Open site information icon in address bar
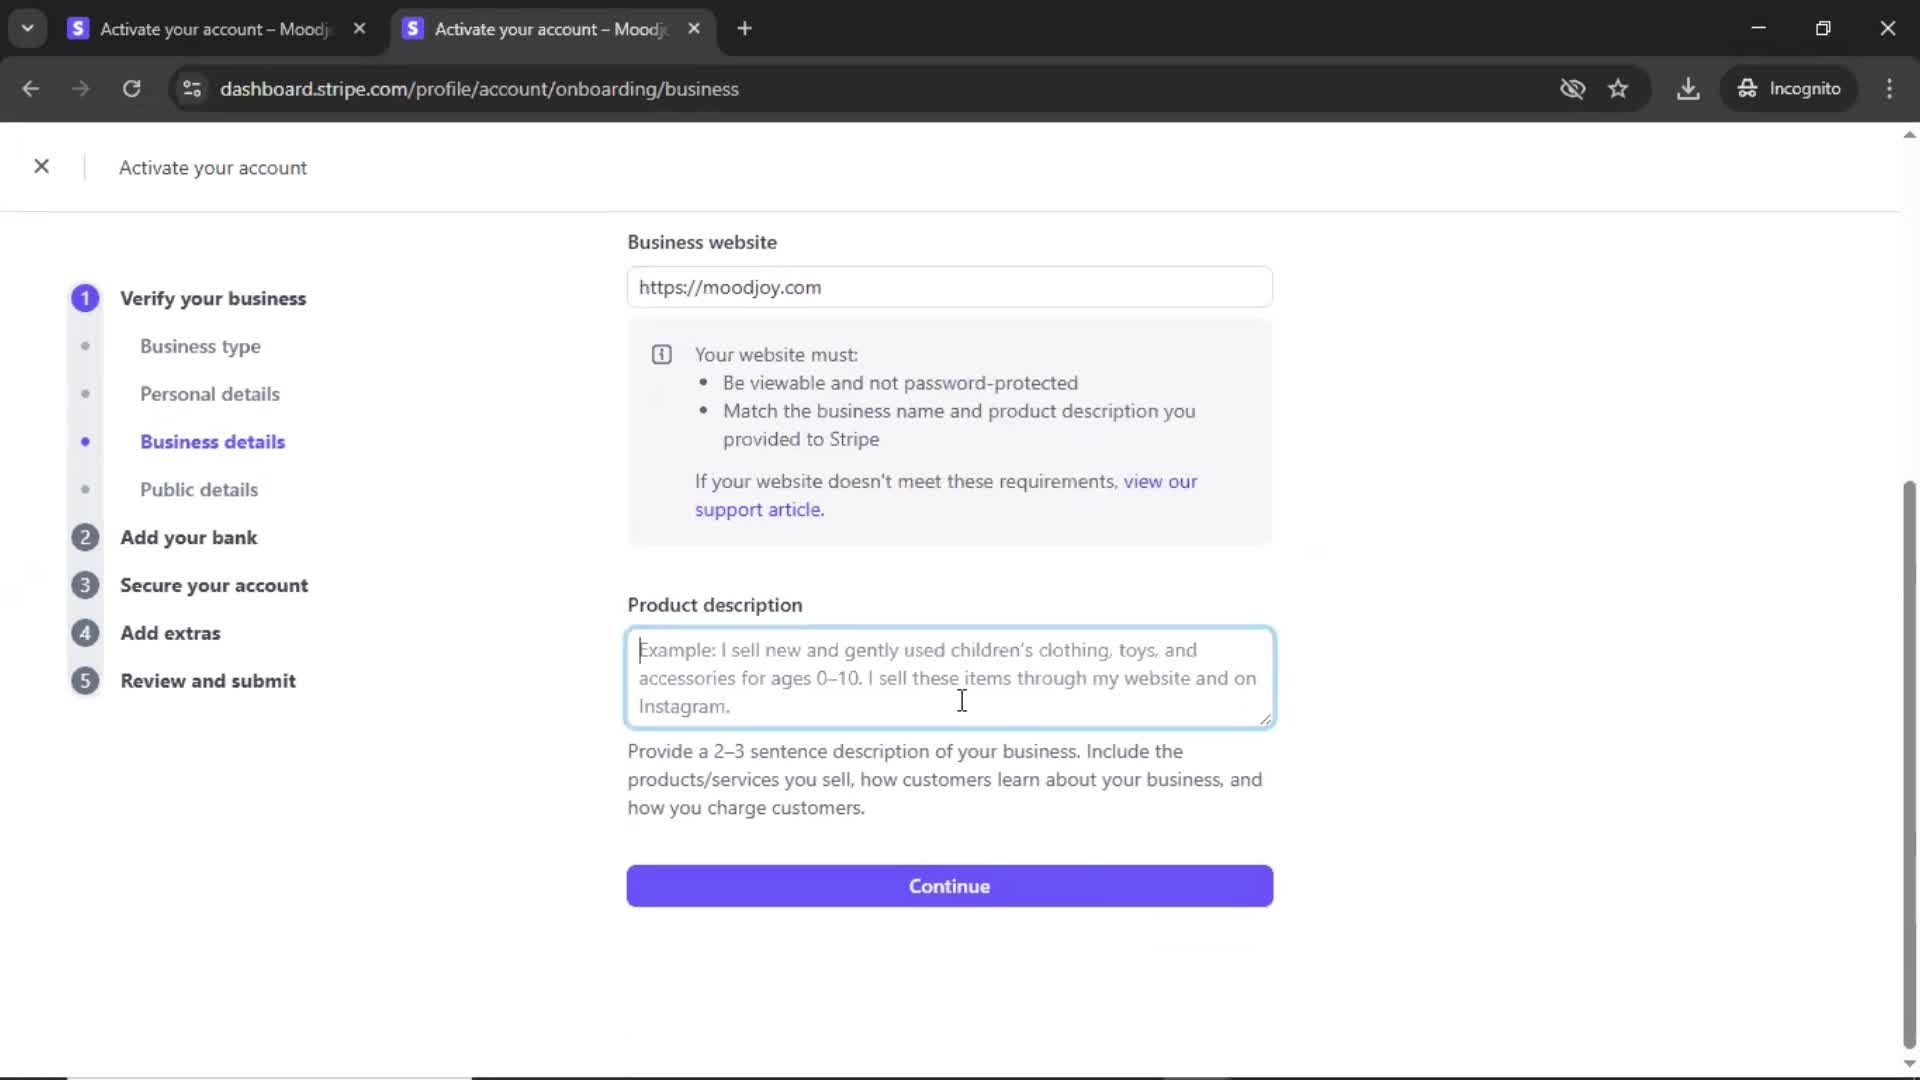Screen dimensions: 1920x1080 tap(192, 89)
